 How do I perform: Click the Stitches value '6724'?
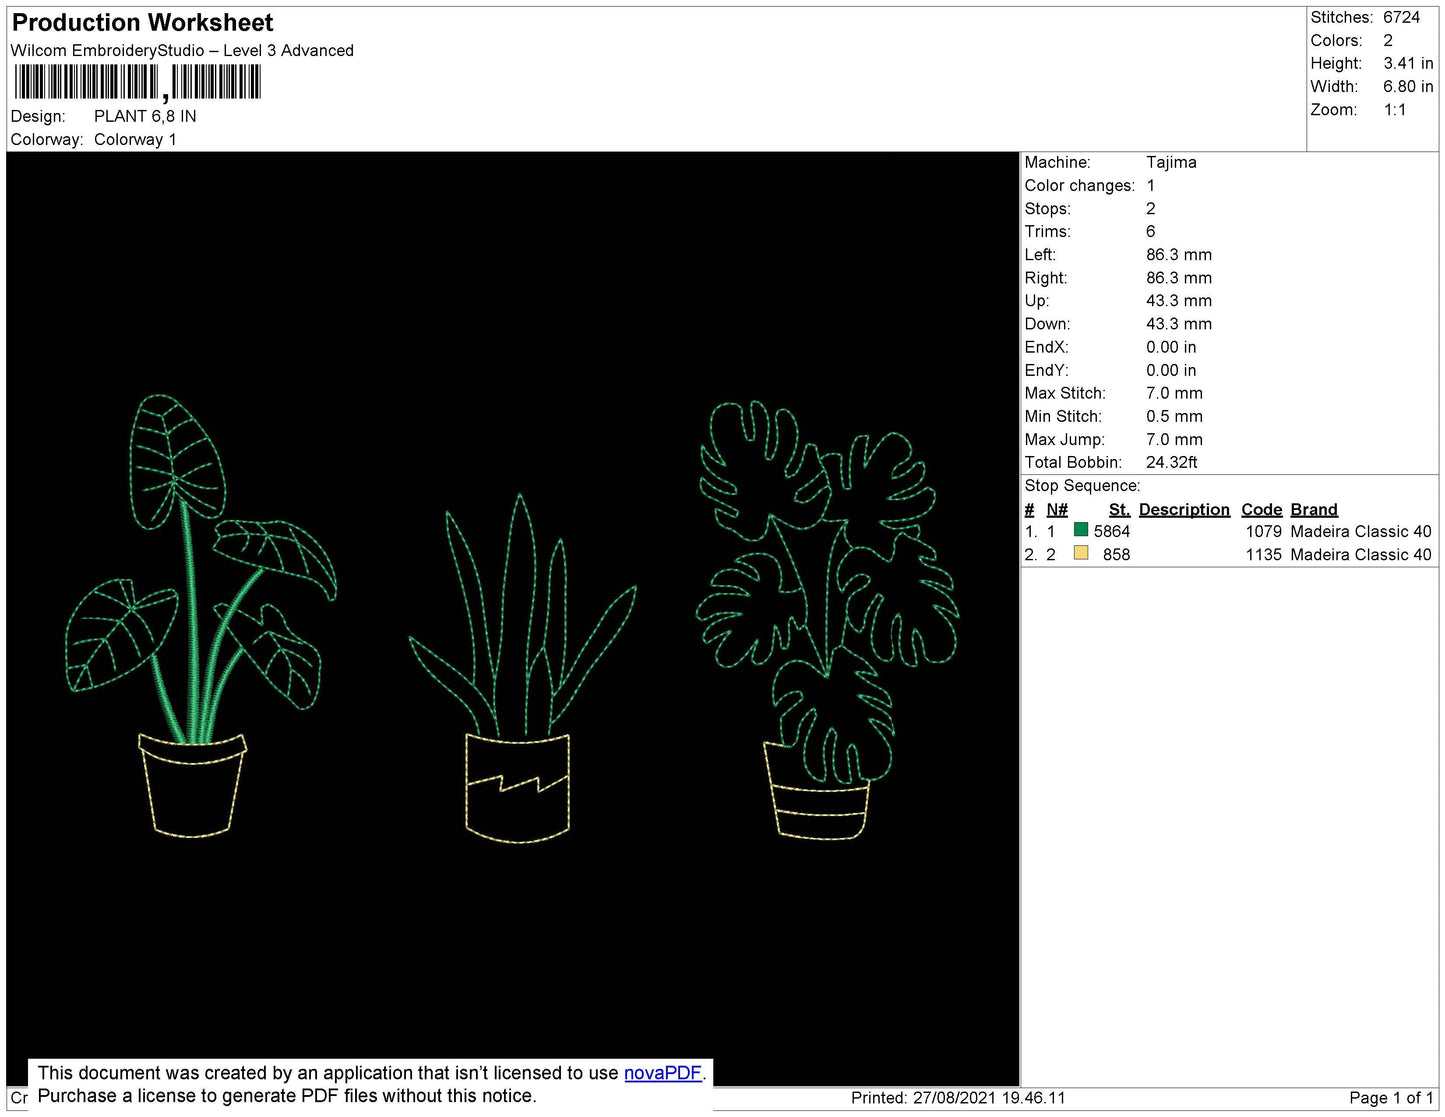pyautogui.click(x=1401, y=17)
